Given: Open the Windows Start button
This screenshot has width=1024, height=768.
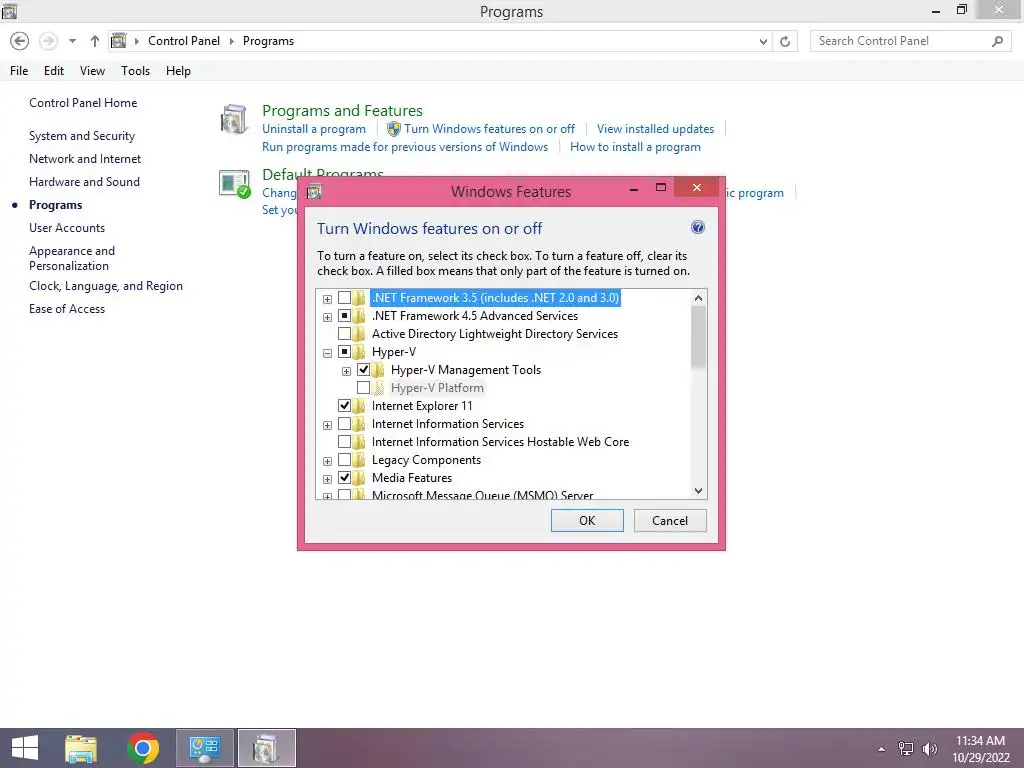Looking at the screenshot, I should pos(25,748).
